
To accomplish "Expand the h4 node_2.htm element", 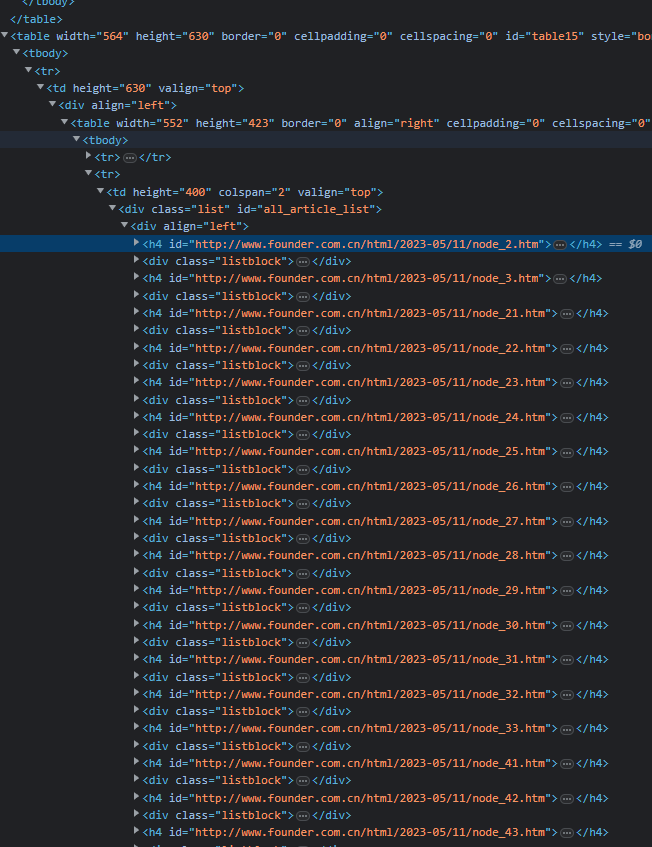I will [137, 244].
